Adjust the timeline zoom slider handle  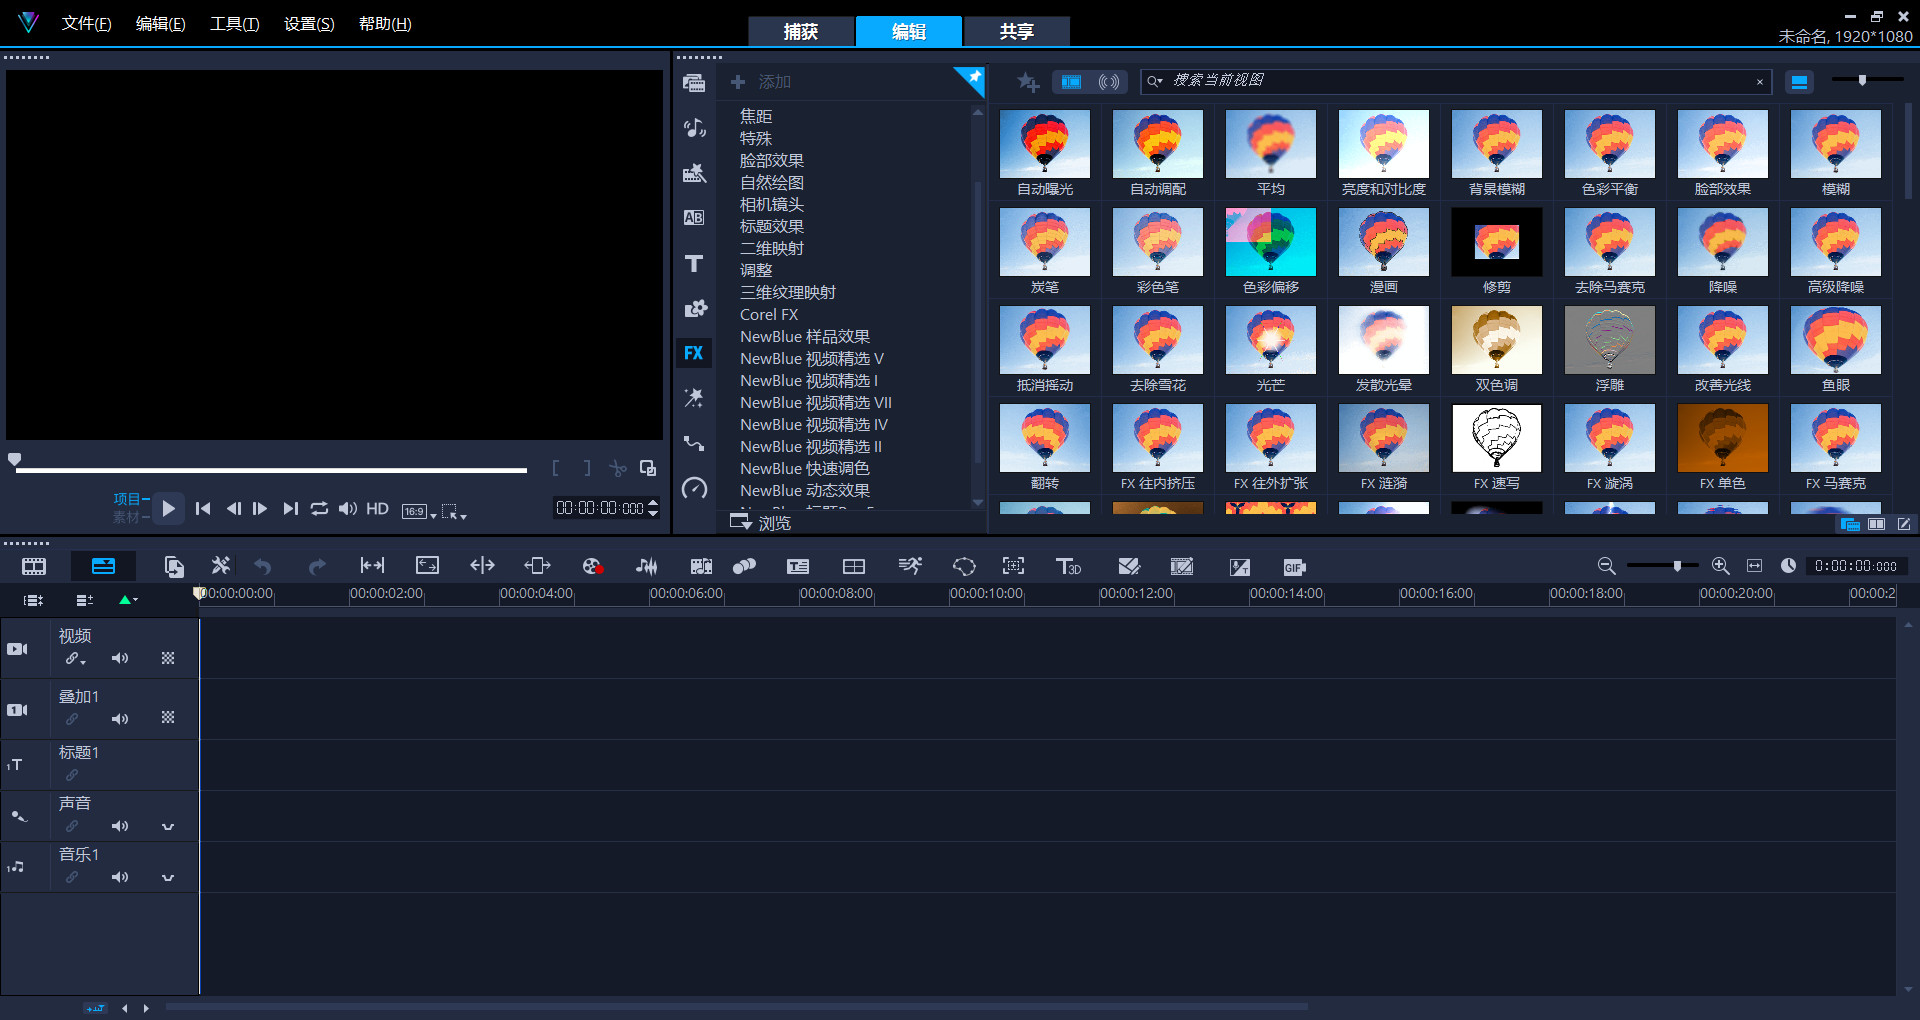1677,566
